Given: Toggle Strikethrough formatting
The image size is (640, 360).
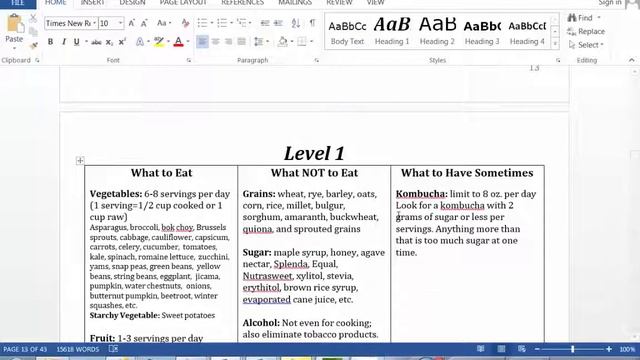Looking at the screenshot, I should pyautogui.click(x=96, y=42).
